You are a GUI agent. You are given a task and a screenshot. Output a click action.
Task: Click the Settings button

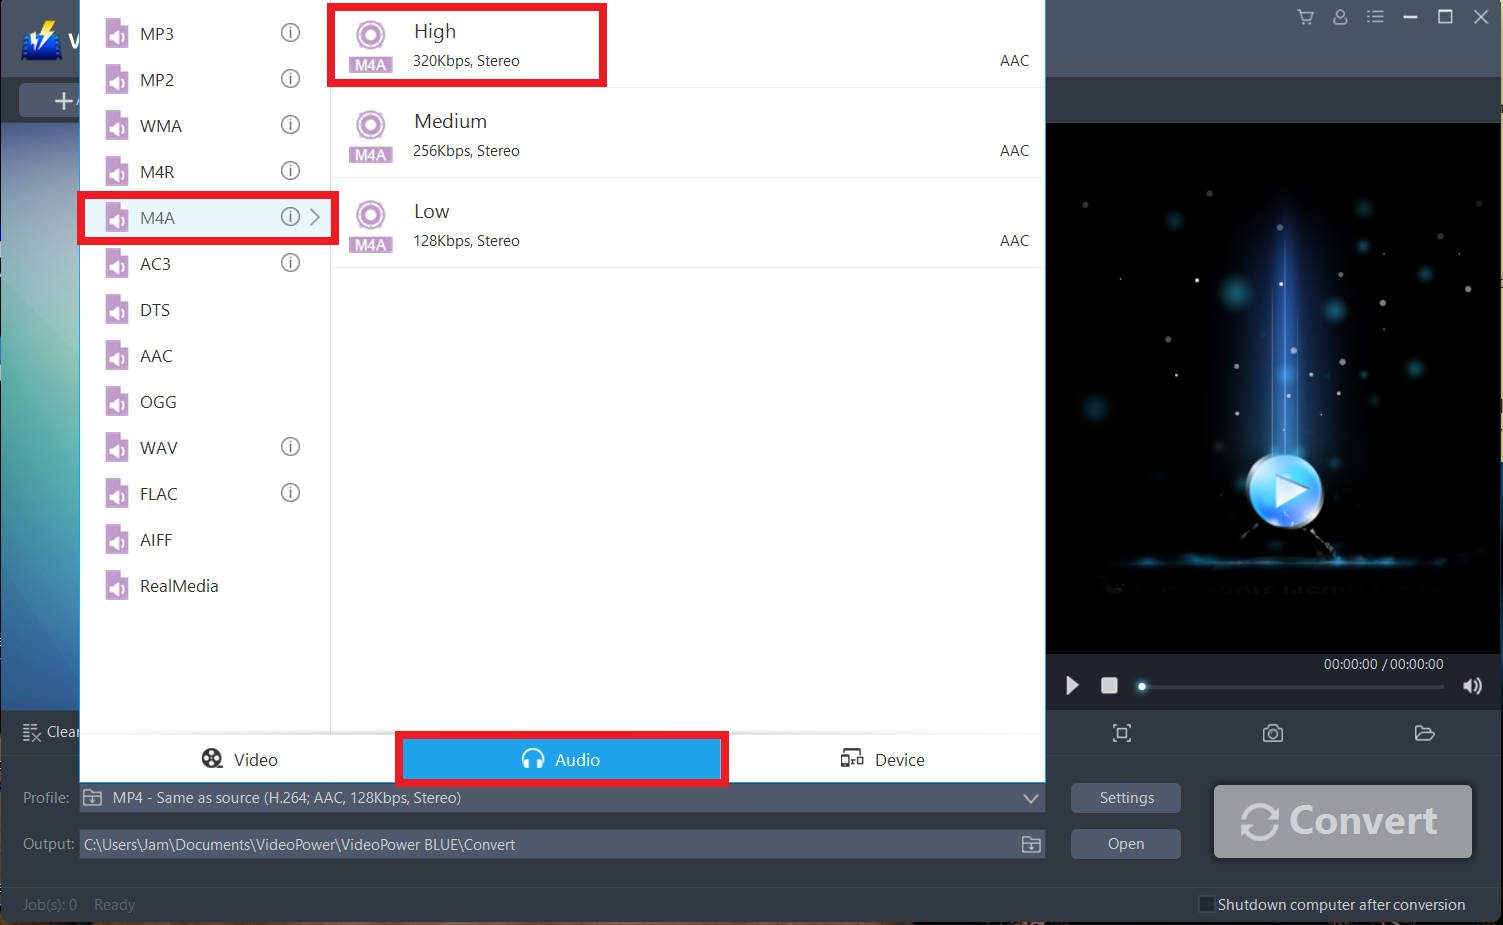click(x=1126, y=798)
